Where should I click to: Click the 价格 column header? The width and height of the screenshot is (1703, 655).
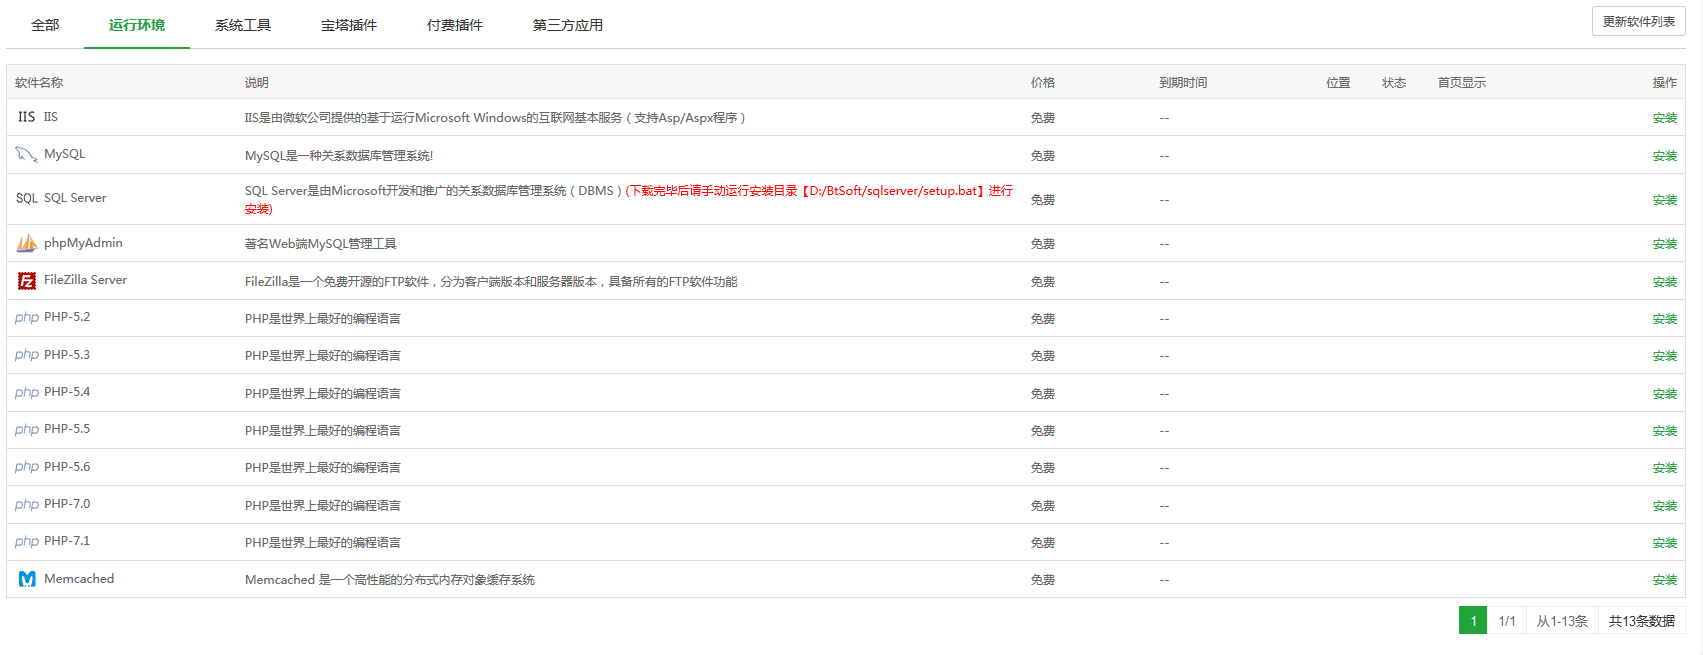click(x=1043, y=83)
